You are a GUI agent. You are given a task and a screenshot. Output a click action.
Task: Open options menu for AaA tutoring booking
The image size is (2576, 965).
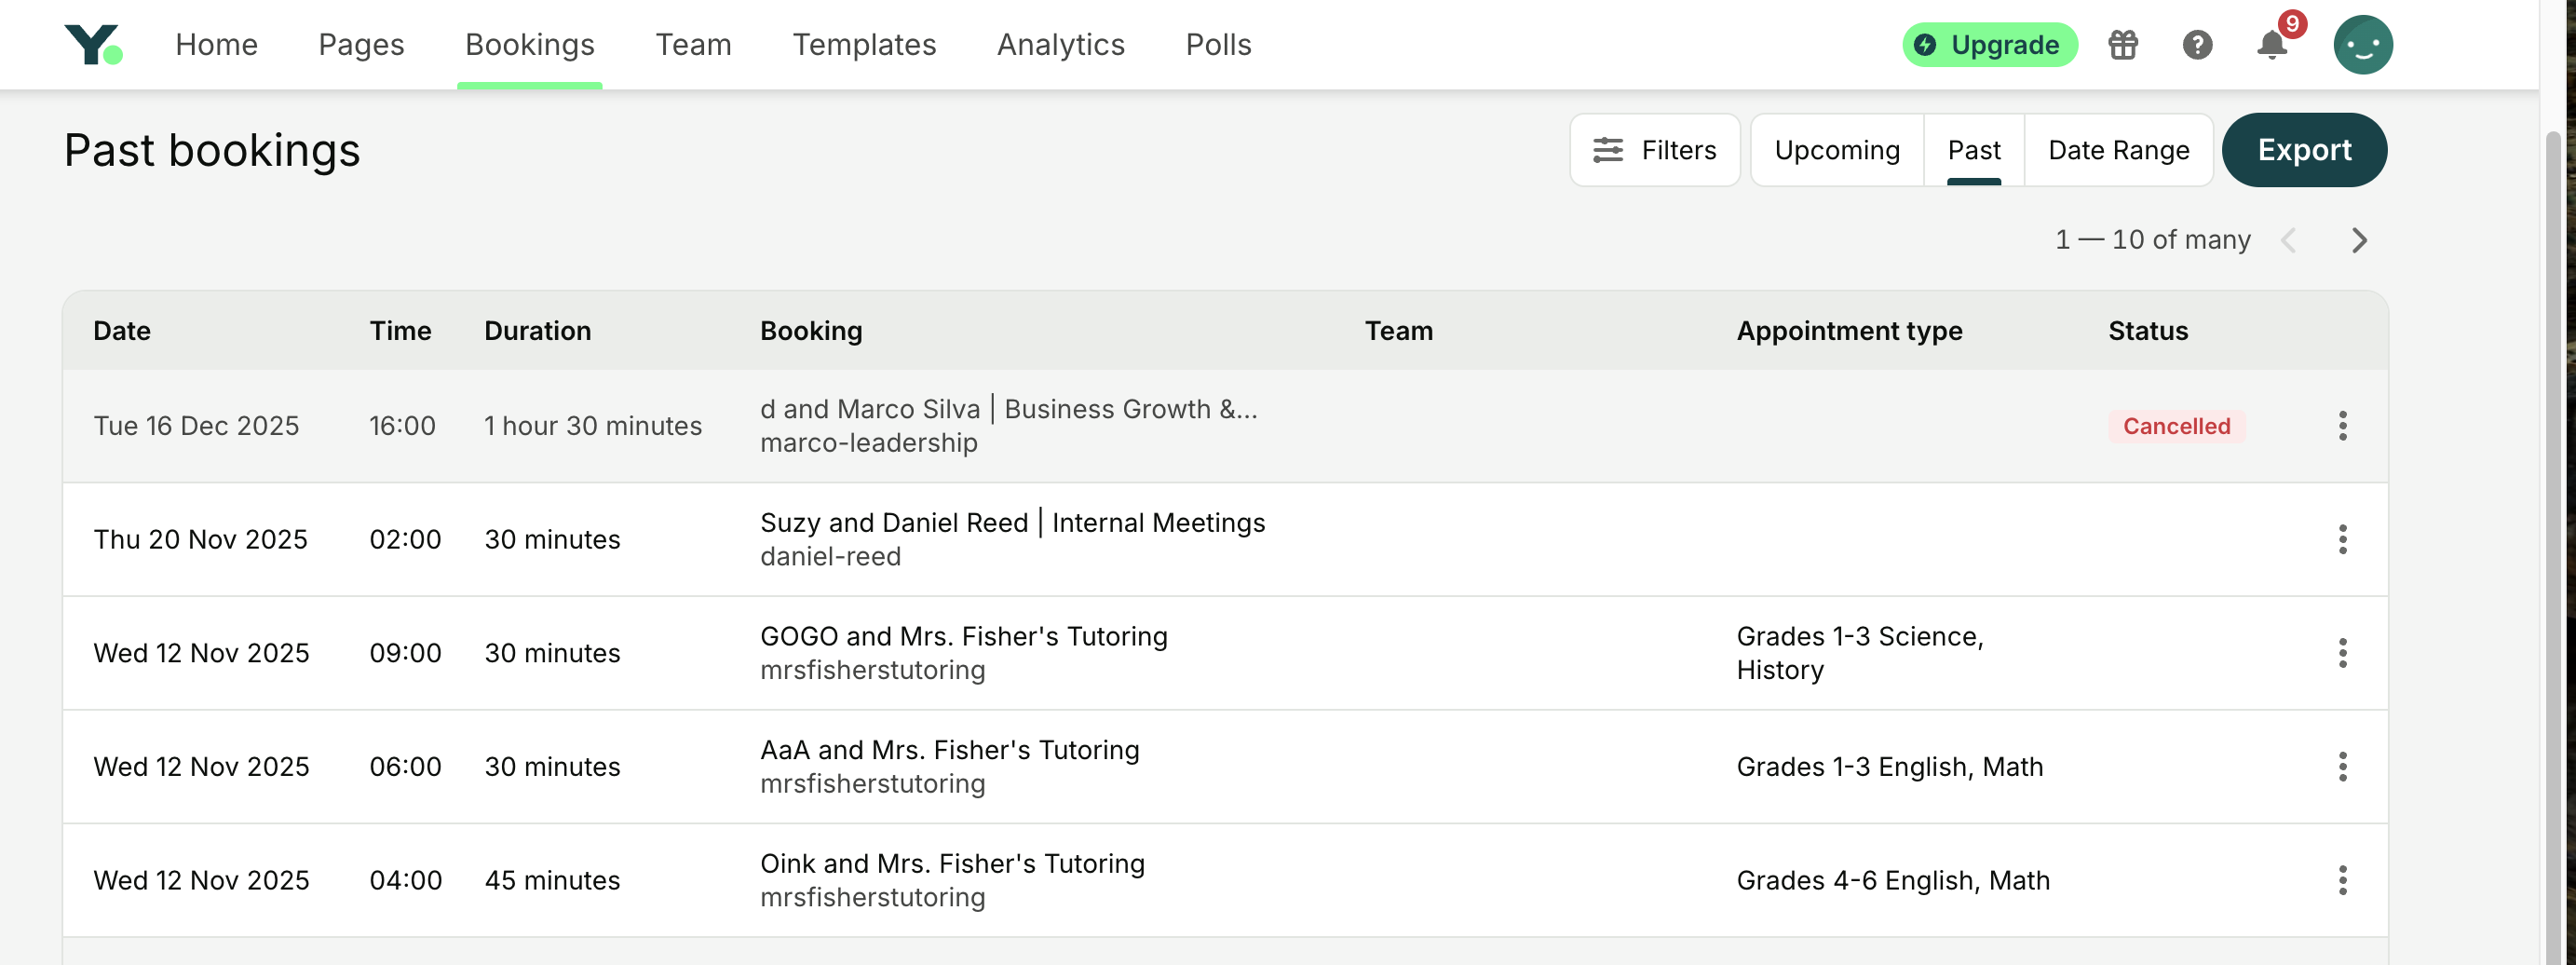2342,767
